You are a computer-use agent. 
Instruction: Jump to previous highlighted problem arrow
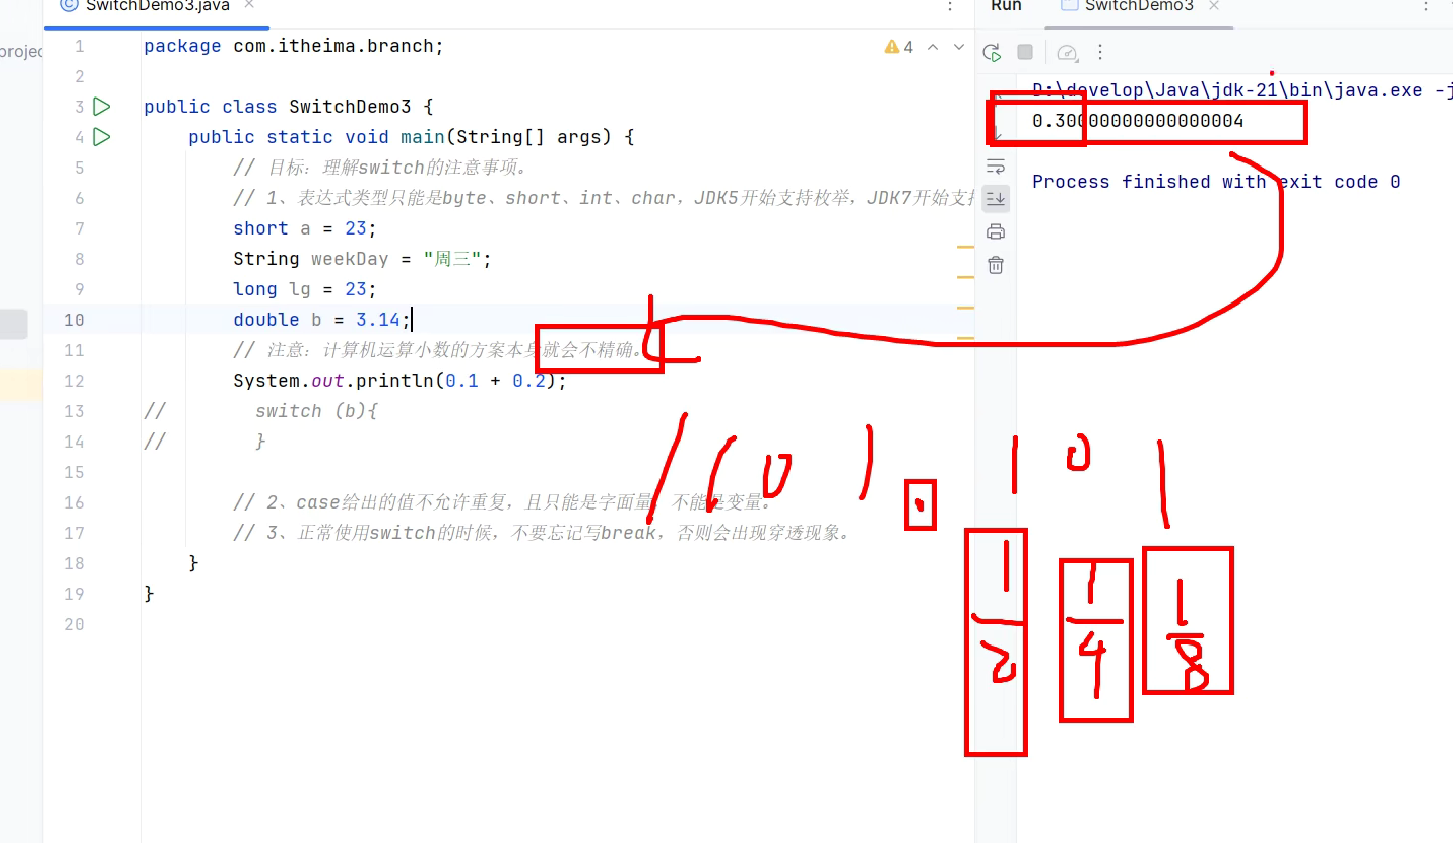click(933, 47)
